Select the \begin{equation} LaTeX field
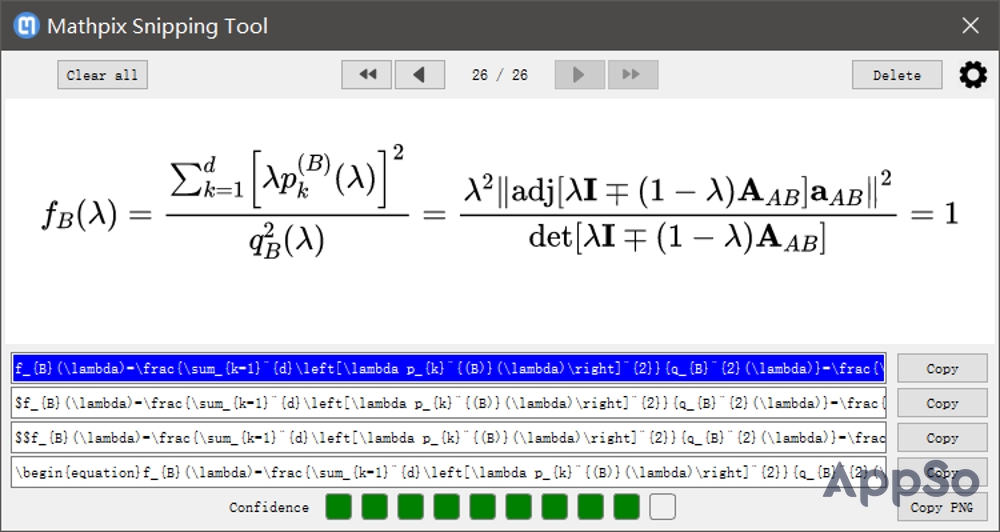 click(449, 472)
